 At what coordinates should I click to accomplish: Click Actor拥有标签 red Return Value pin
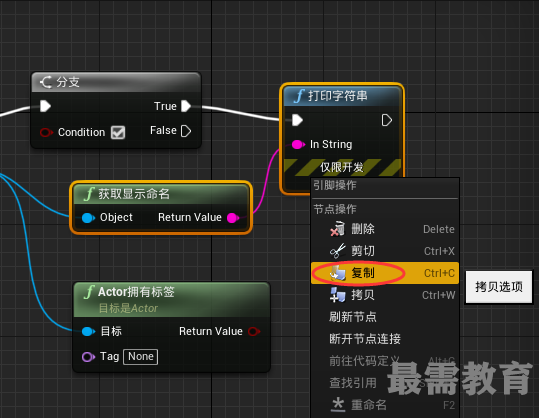click(254, 332)
